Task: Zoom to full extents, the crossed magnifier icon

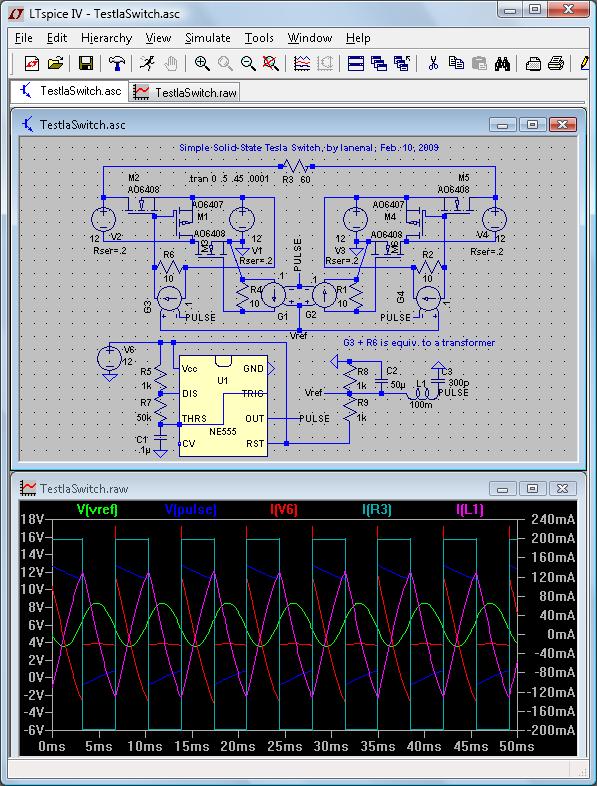Action: click(x=271, y=63)
